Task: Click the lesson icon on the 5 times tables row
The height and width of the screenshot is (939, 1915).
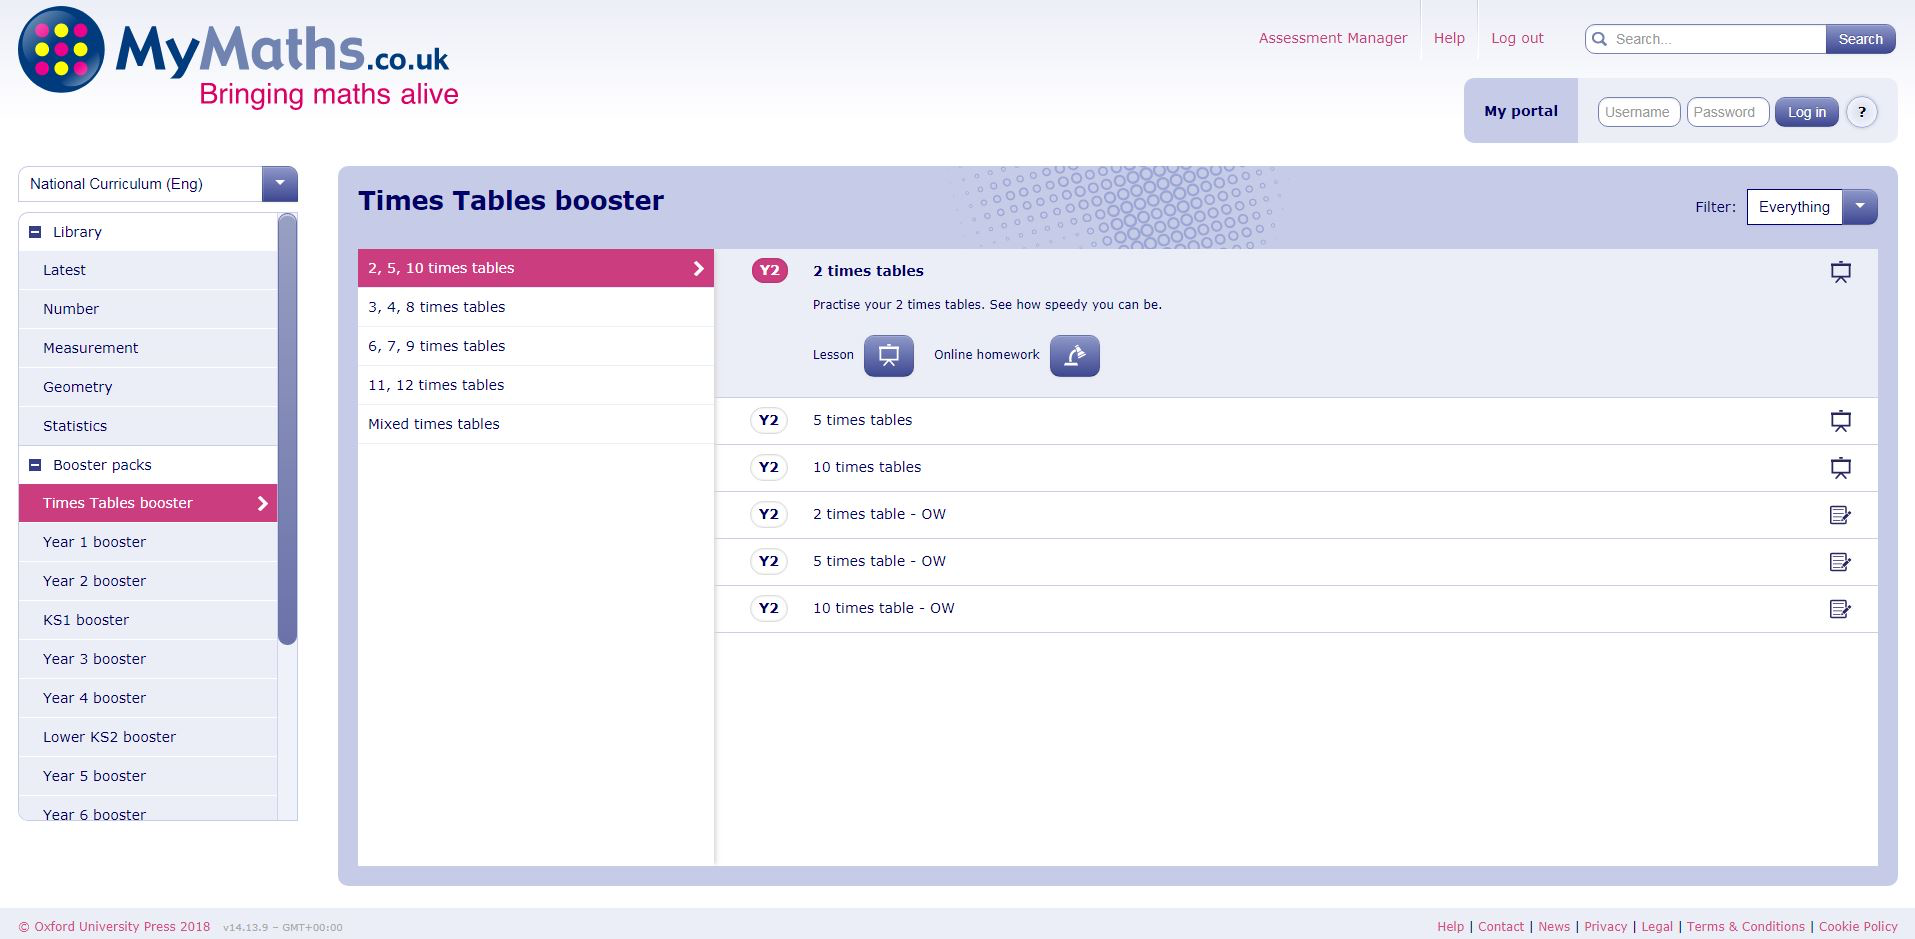Action: tap(1840, 421)
